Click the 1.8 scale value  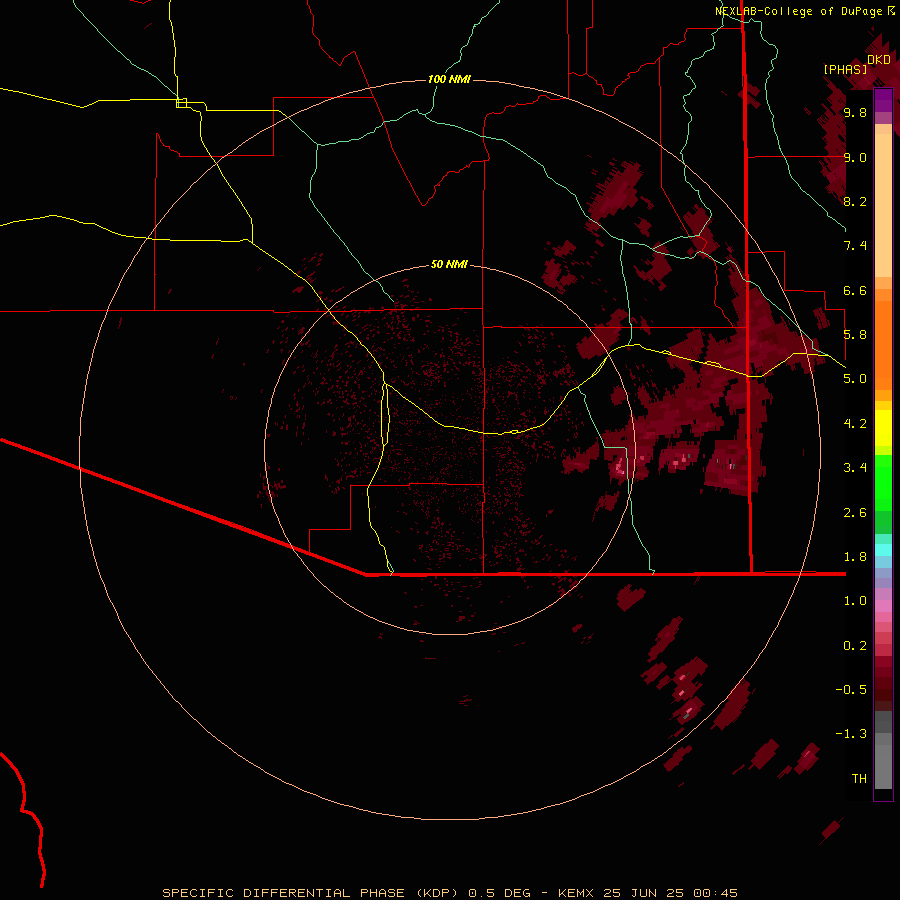855,557
